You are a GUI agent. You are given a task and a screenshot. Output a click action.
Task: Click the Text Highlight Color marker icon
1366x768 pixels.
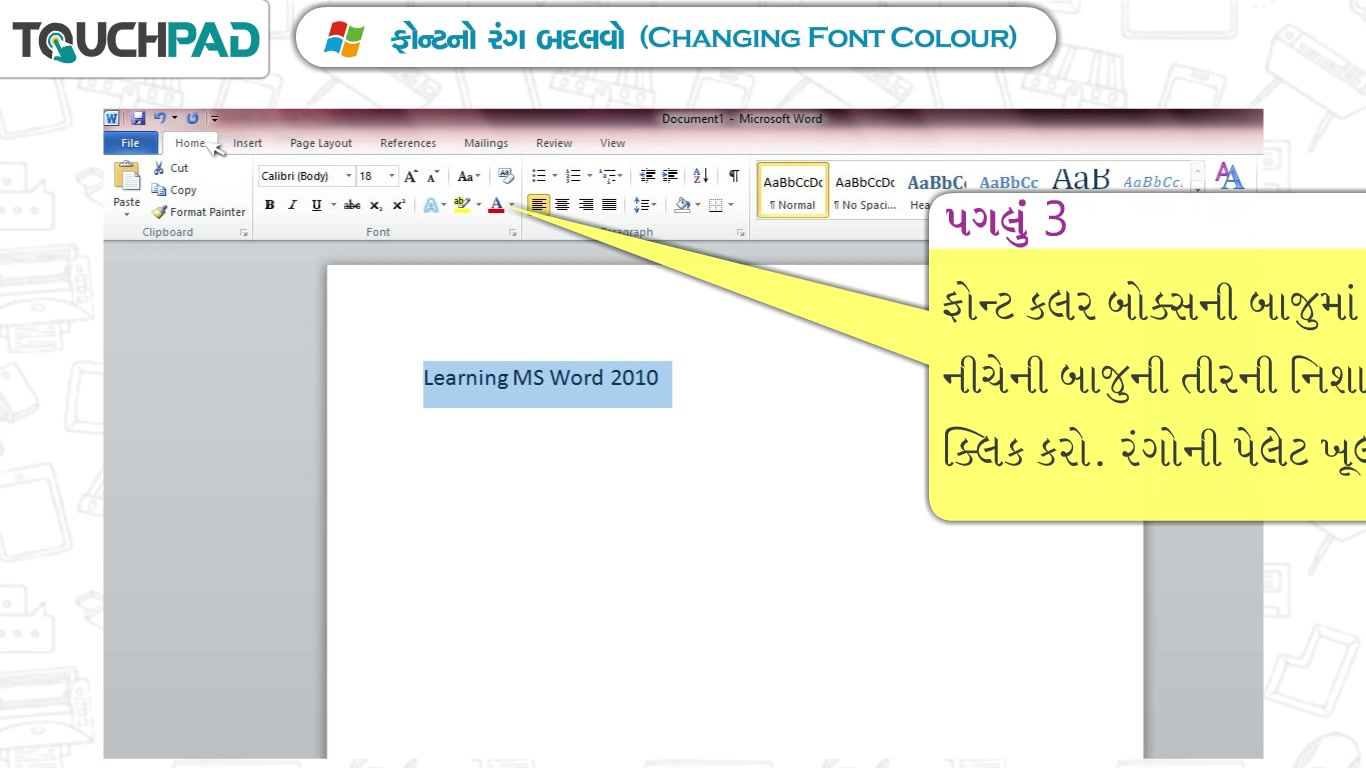[x=461, y=205]
